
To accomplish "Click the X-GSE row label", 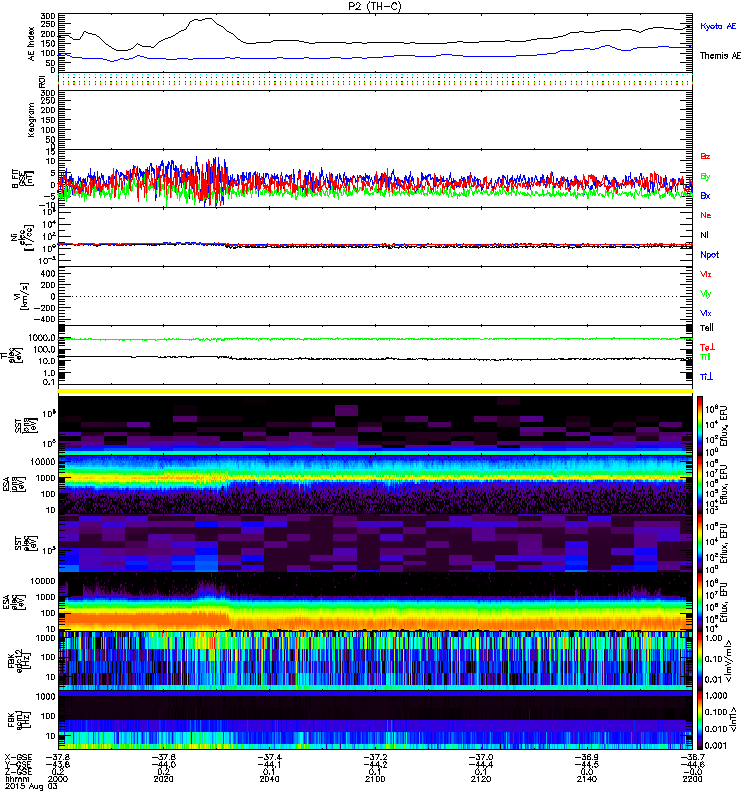I will click(x=18, y=758).
